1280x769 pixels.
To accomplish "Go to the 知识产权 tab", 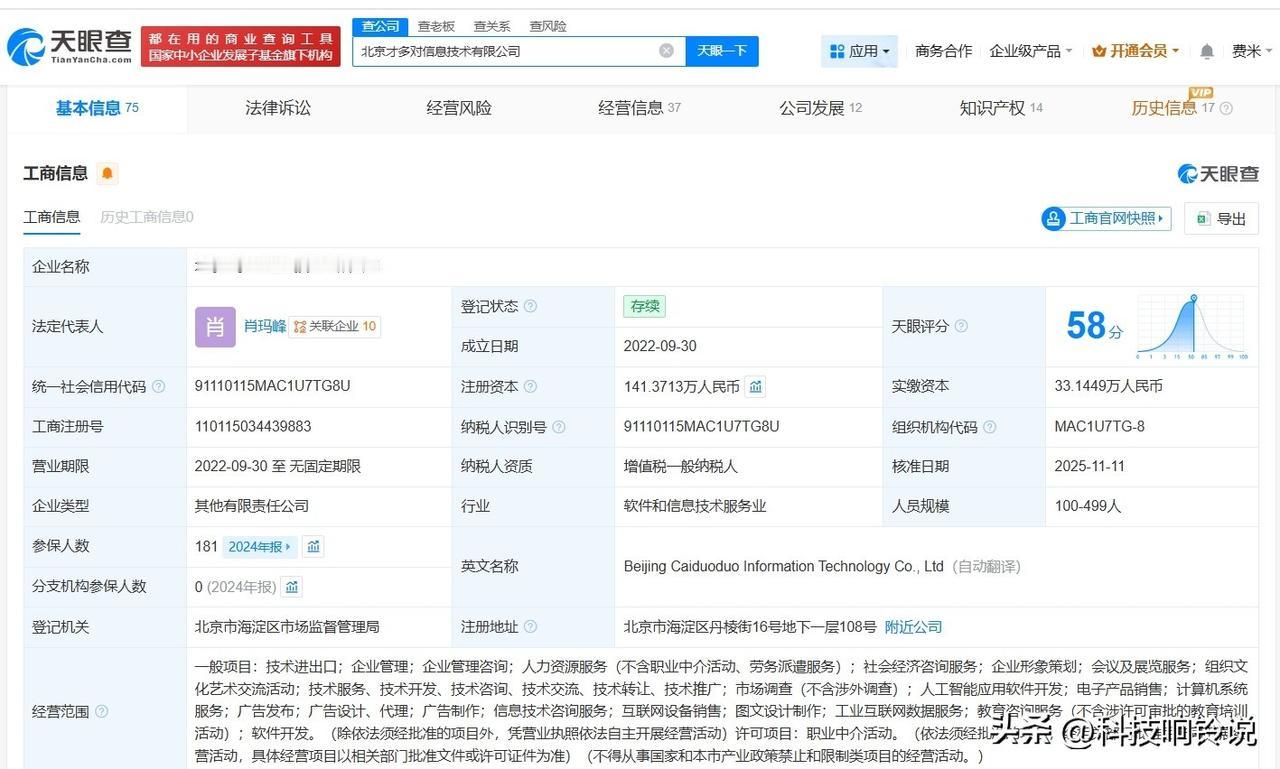I will pos(1001,108).
